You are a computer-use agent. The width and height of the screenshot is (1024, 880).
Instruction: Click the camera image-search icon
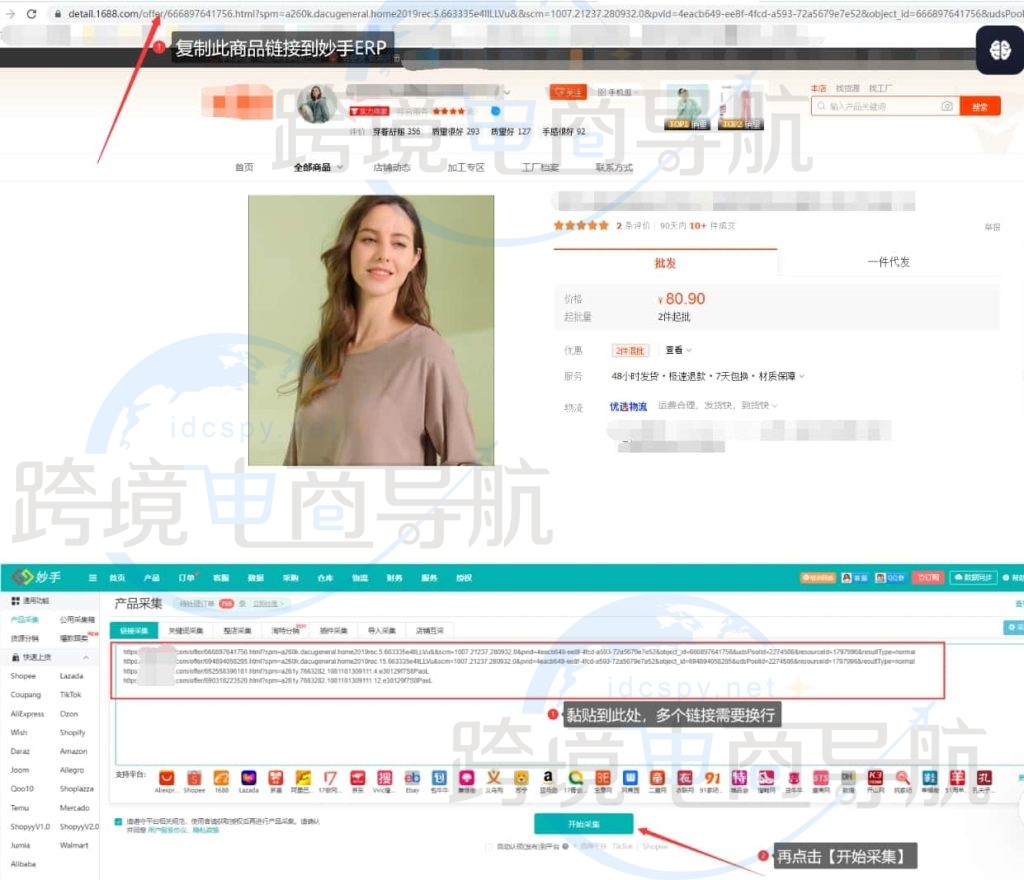[x=946, y=106]
